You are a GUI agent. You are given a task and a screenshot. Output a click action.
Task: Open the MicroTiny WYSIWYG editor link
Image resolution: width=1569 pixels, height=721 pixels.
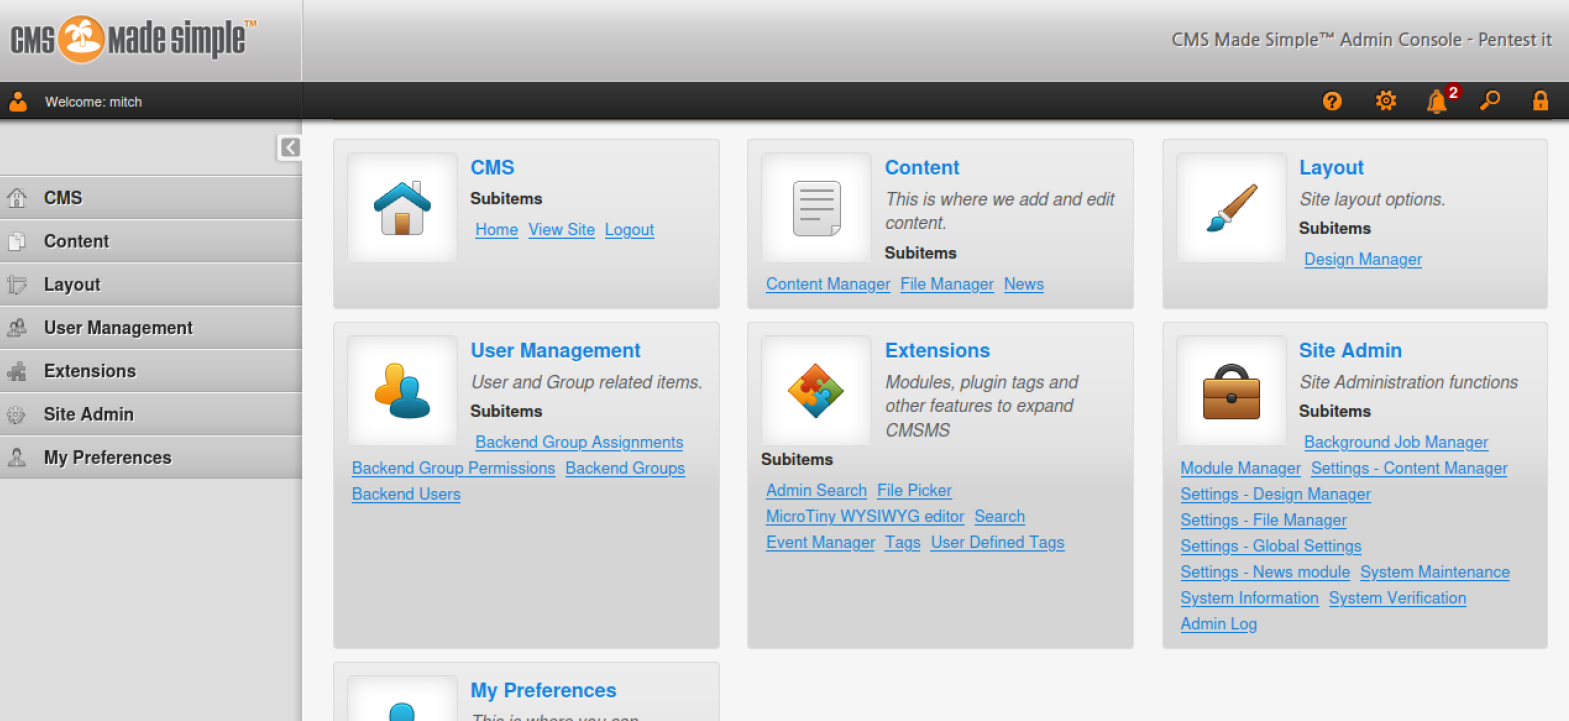pos(865,516)
